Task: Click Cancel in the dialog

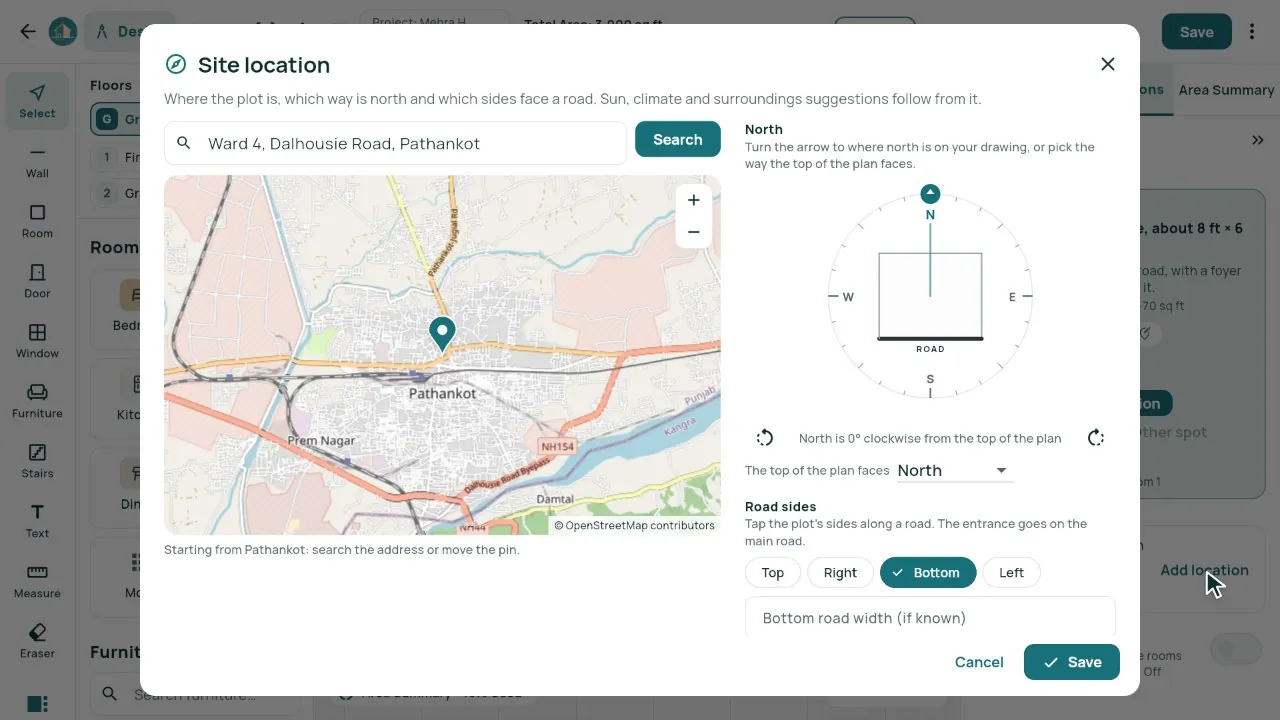Action: [x=979, y=662]
